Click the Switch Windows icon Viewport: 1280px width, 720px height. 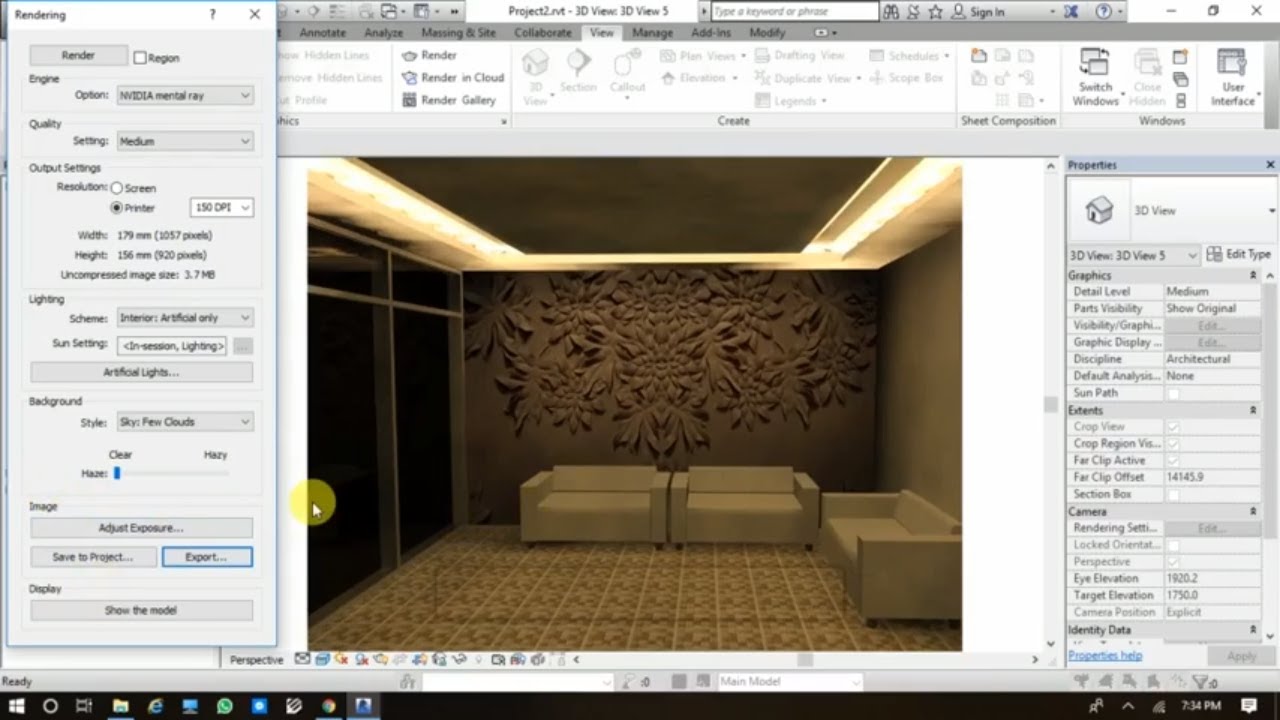coord(1095,63)
